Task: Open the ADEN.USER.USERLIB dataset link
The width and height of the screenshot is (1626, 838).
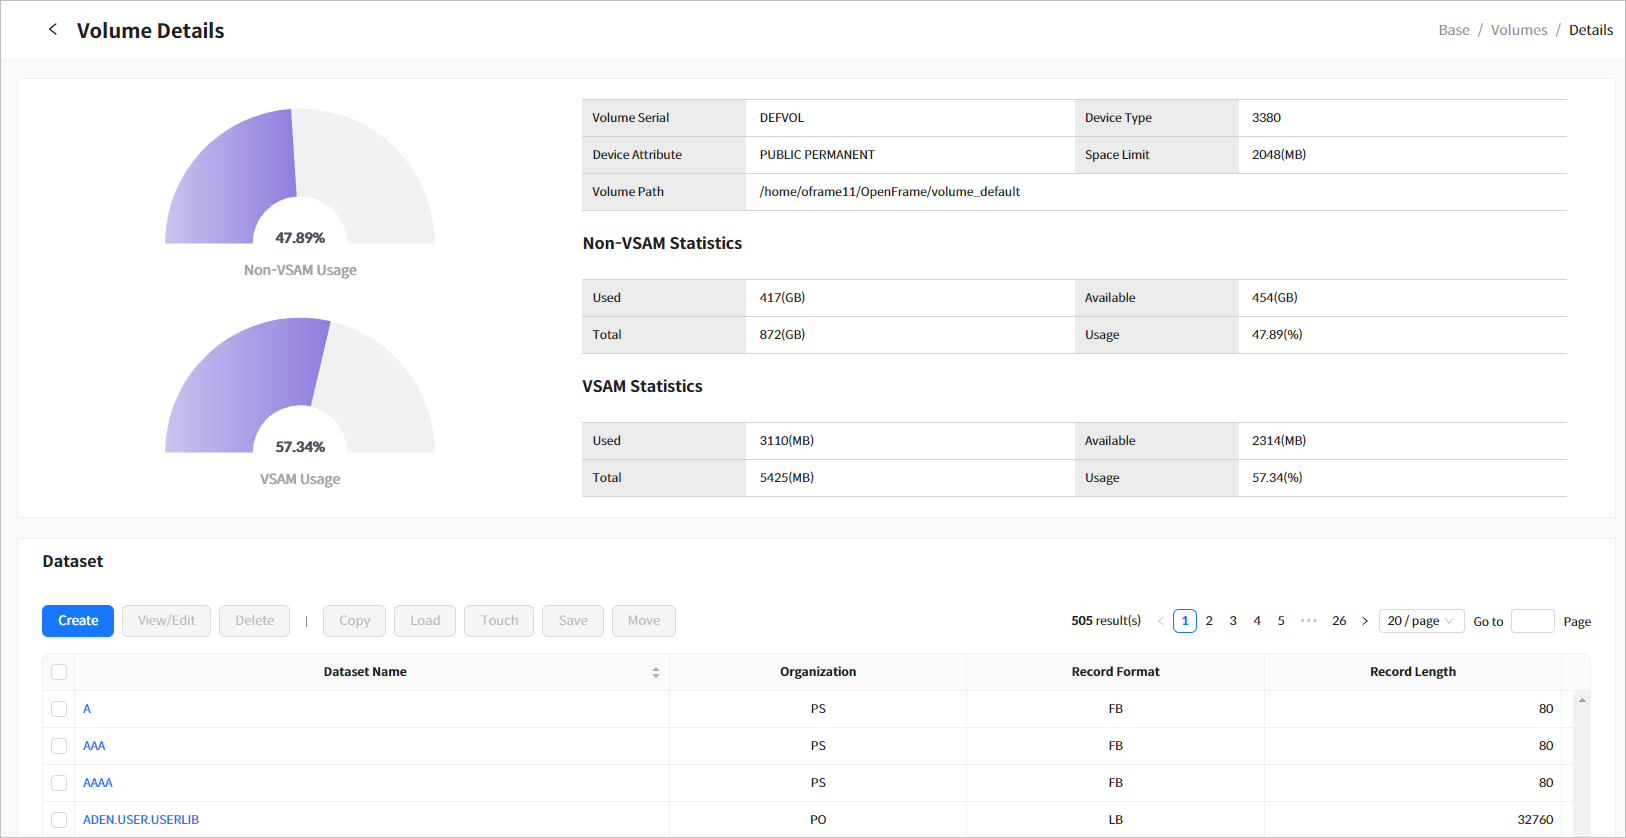Action: [141, 820]
